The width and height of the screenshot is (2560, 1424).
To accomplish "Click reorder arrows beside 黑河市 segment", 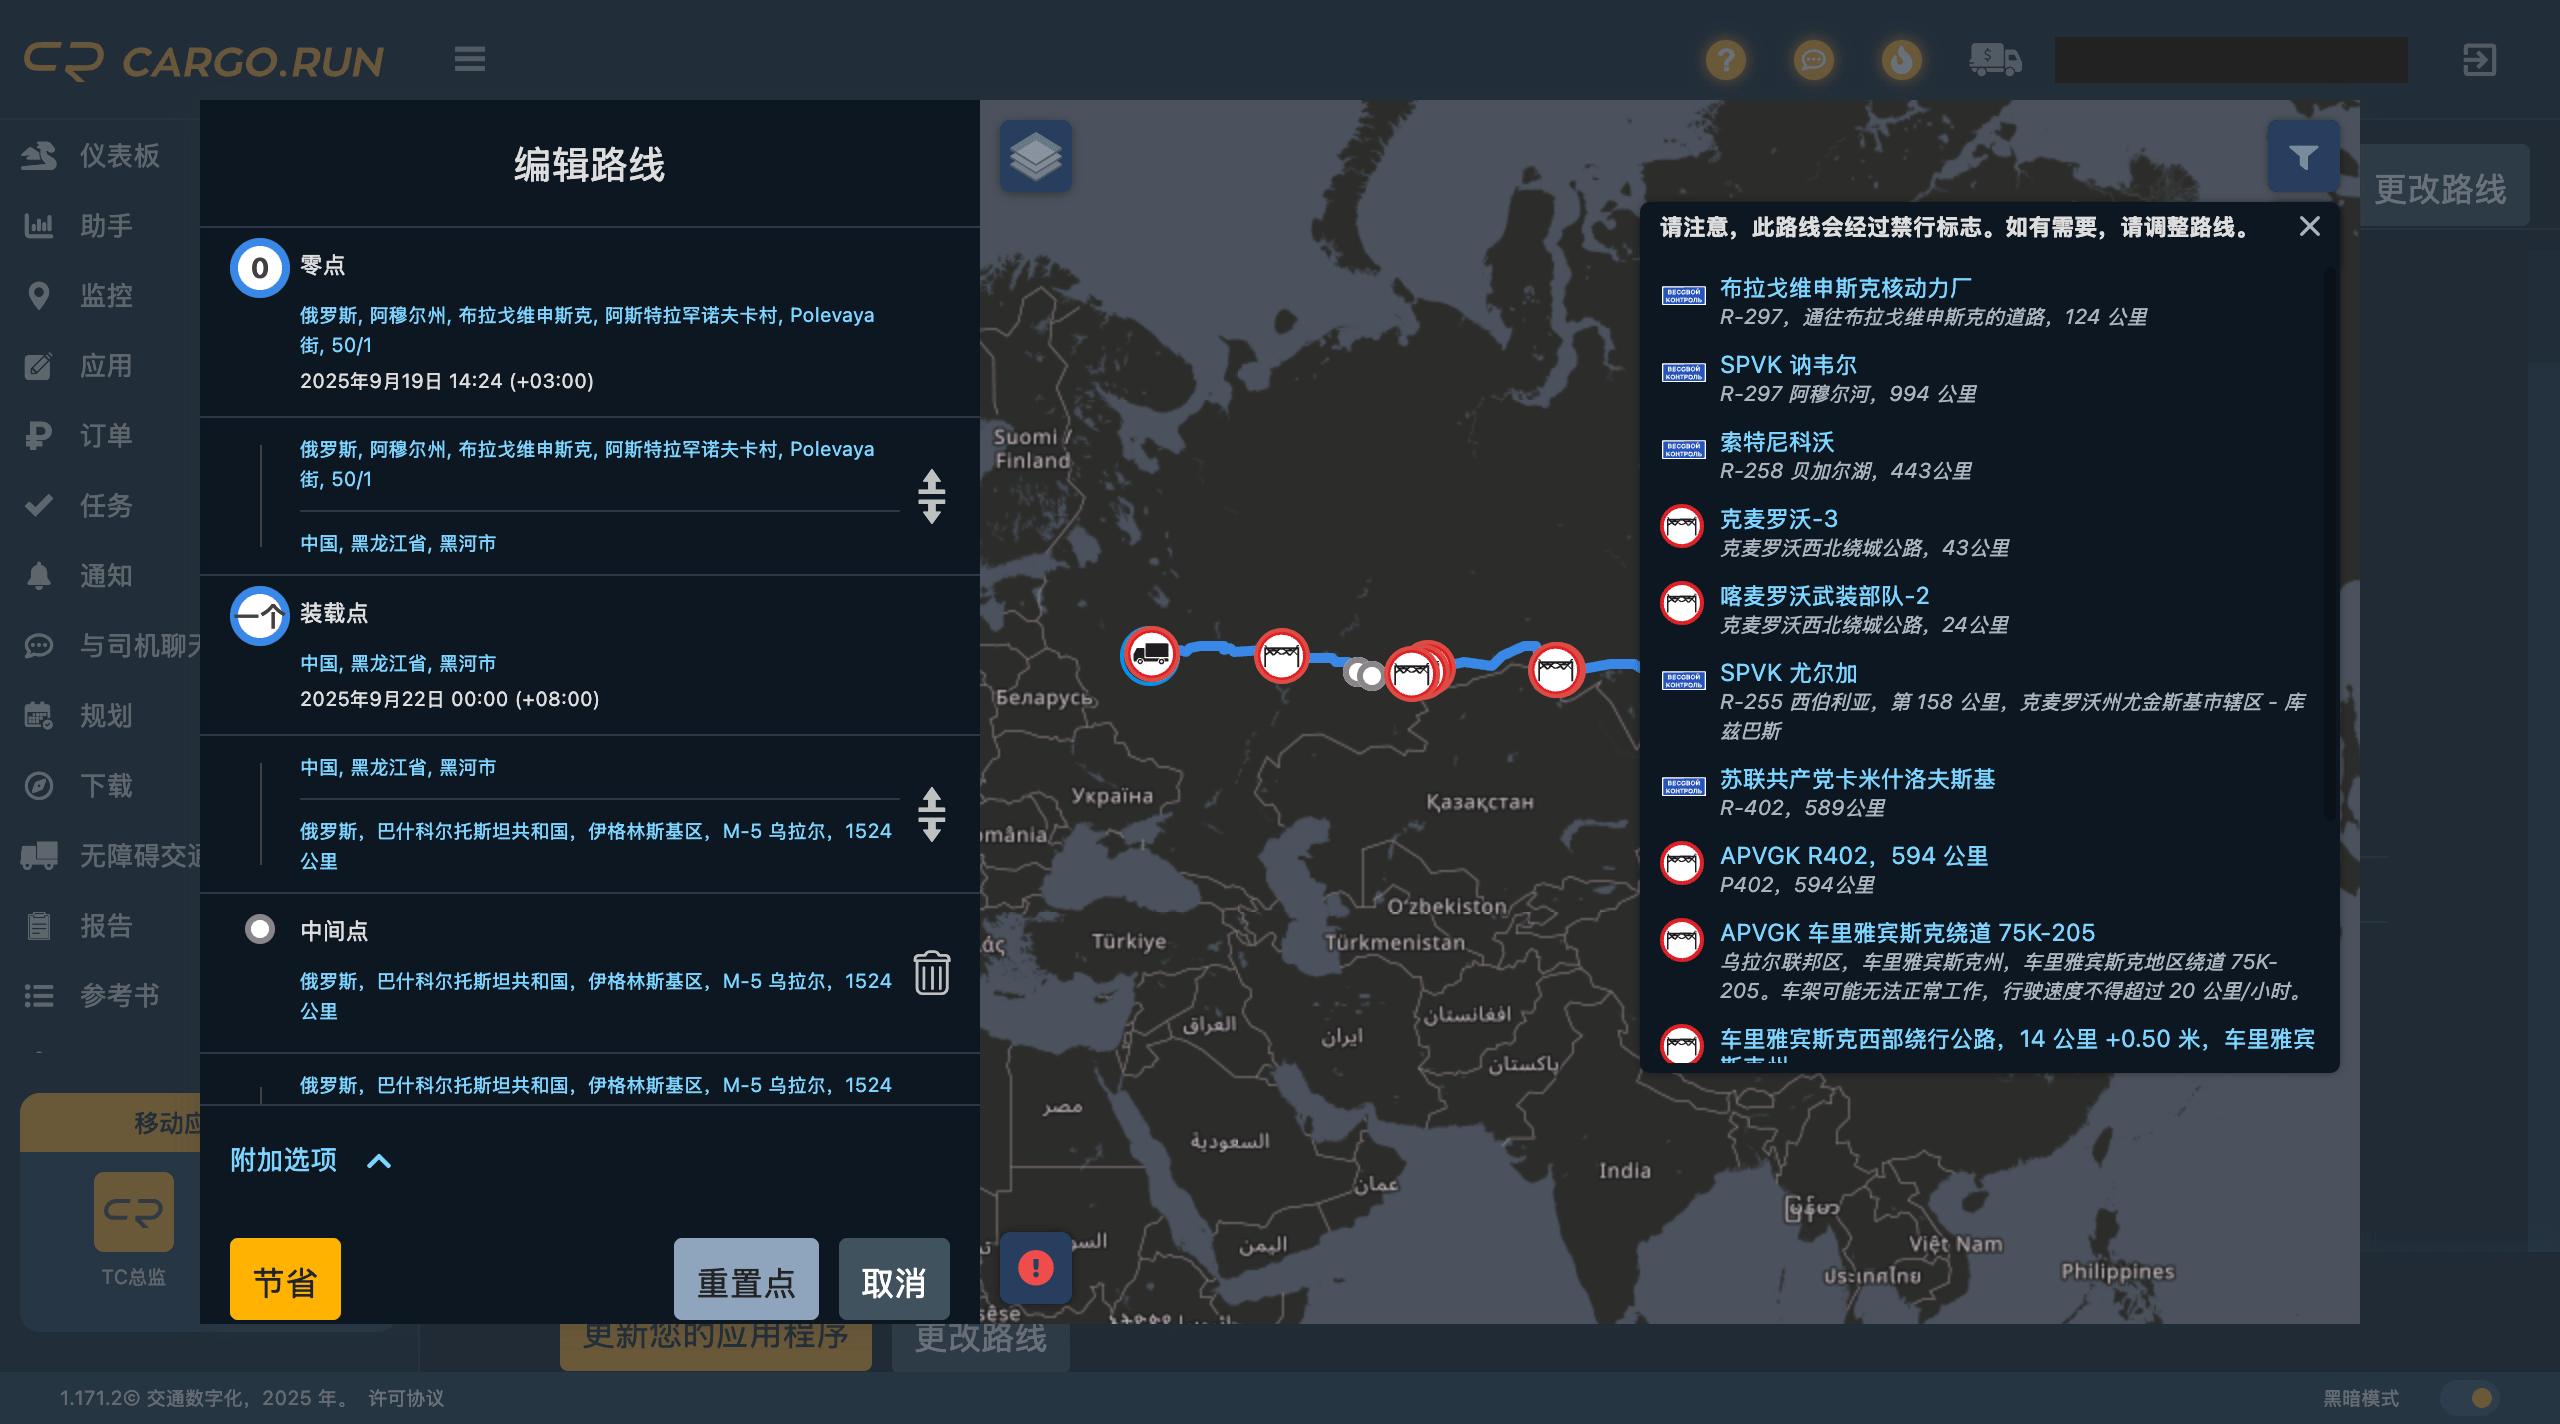I will pyautogui.click(x=931, y=496).
